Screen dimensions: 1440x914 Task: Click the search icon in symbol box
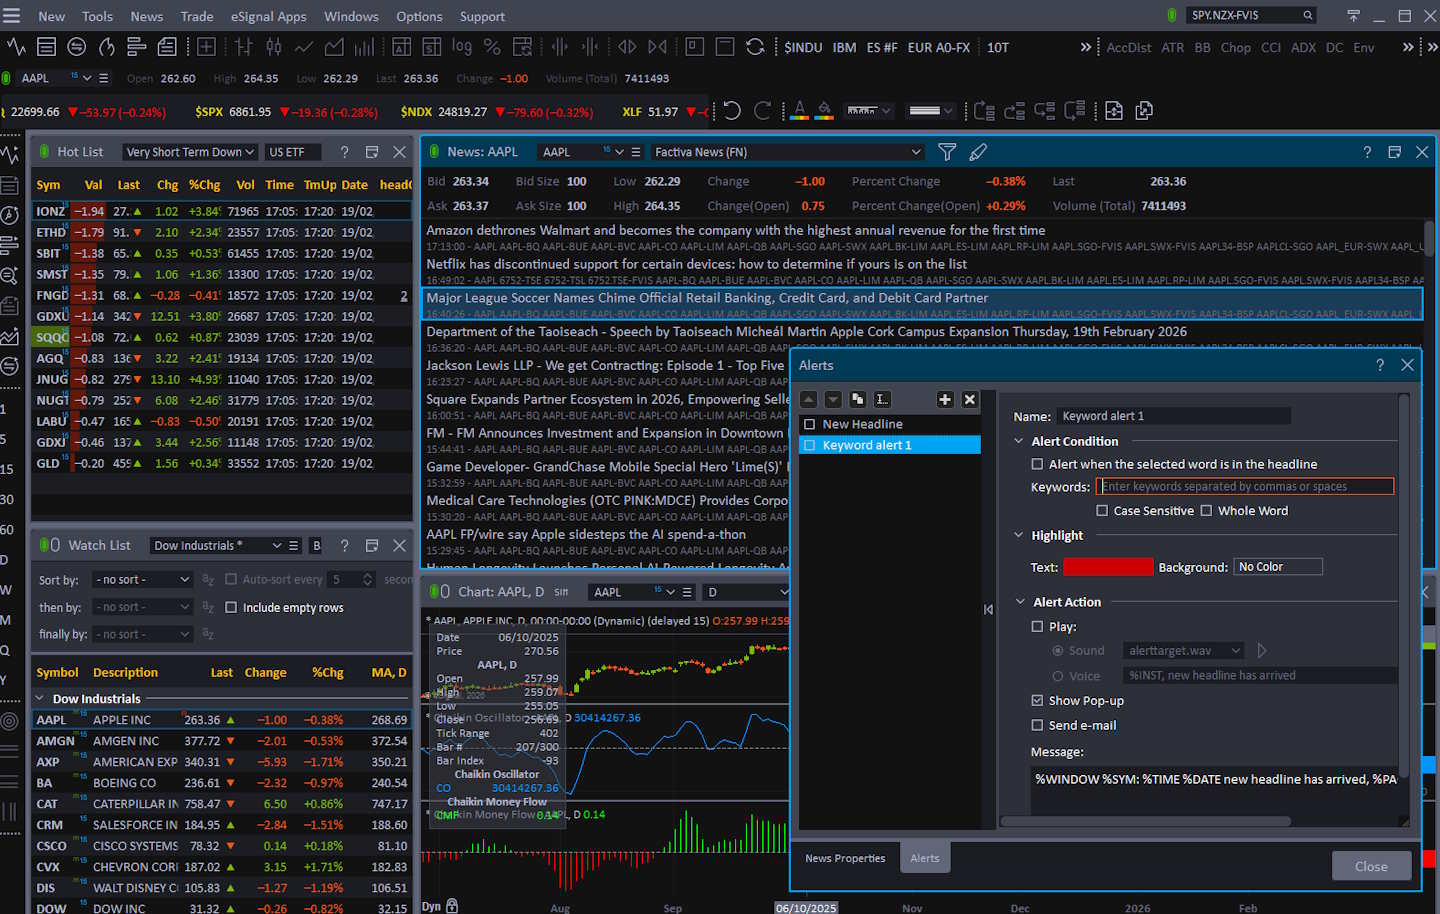click(1307, 15)
